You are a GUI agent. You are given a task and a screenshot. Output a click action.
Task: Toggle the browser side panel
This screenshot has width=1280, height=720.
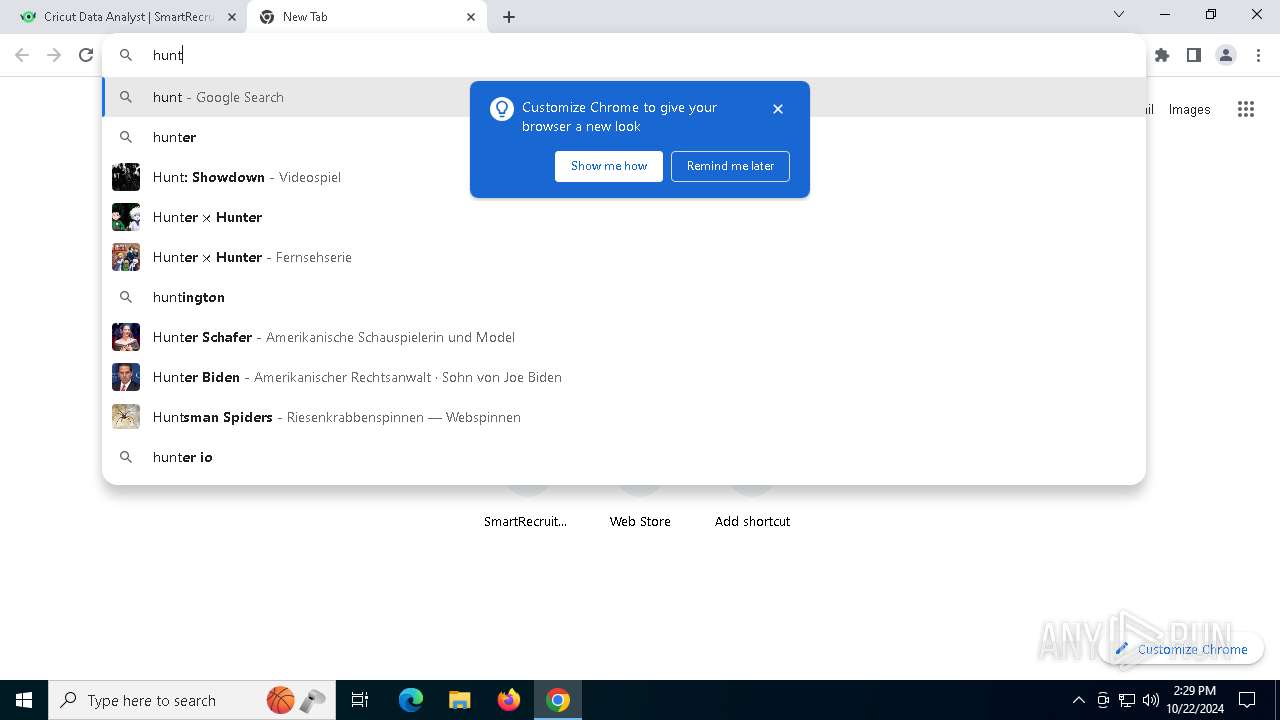pyautogui.click(x=1194, y=55)
